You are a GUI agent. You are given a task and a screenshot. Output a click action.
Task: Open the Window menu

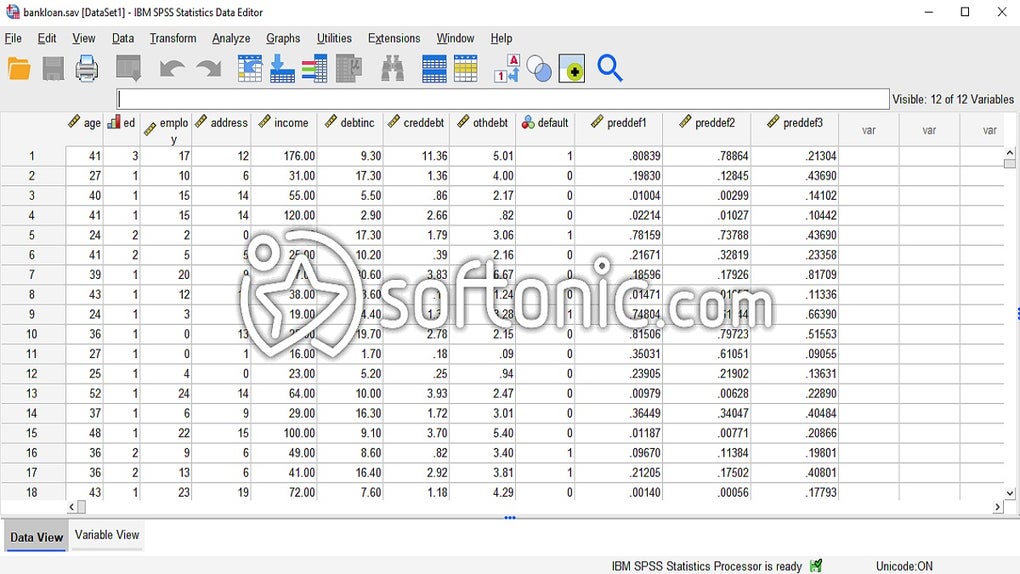455,38
